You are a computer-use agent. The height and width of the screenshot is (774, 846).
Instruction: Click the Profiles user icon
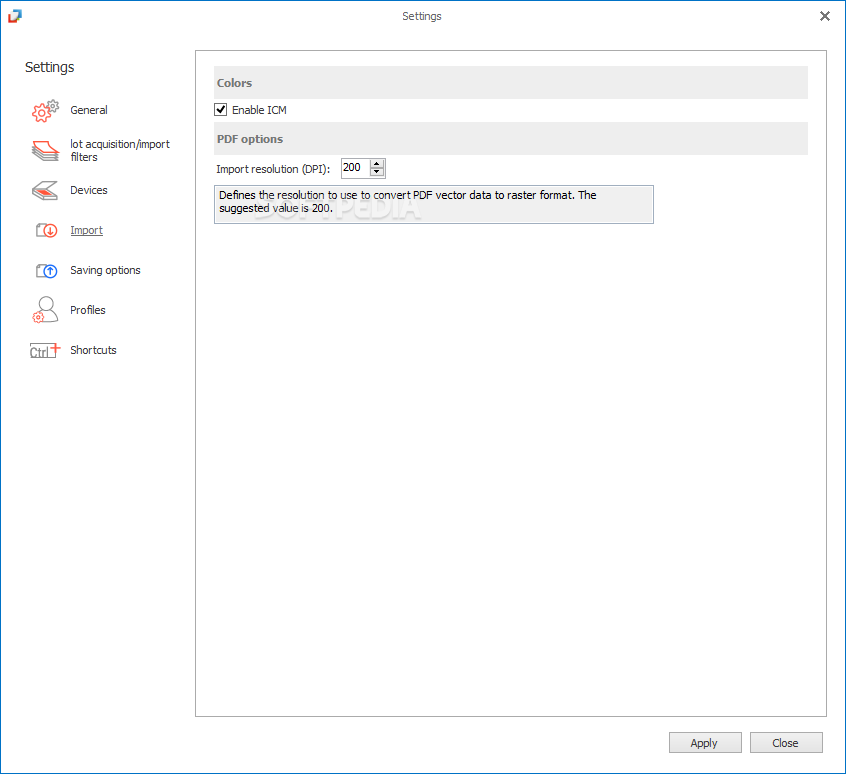click(x=45, y=310)
